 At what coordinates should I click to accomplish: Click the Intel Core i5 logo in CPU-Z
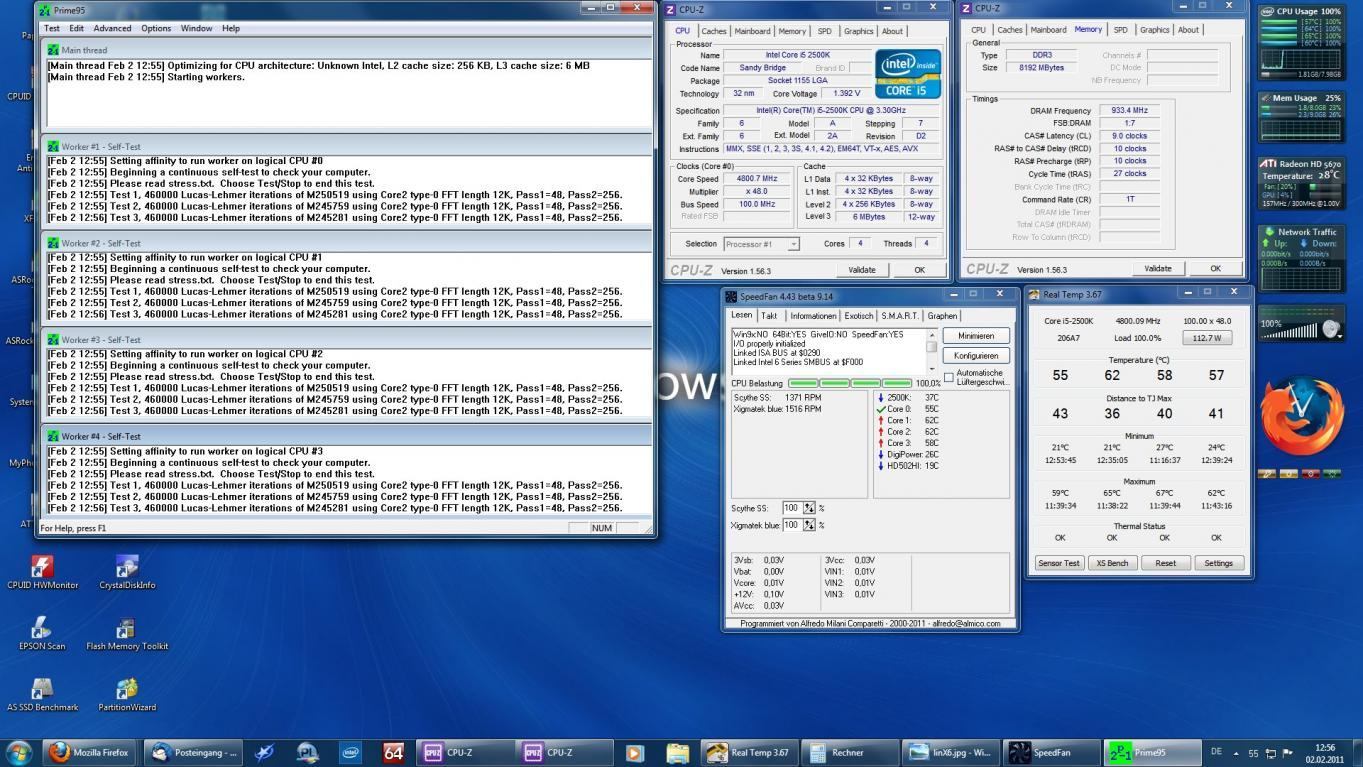click(908, 74)
